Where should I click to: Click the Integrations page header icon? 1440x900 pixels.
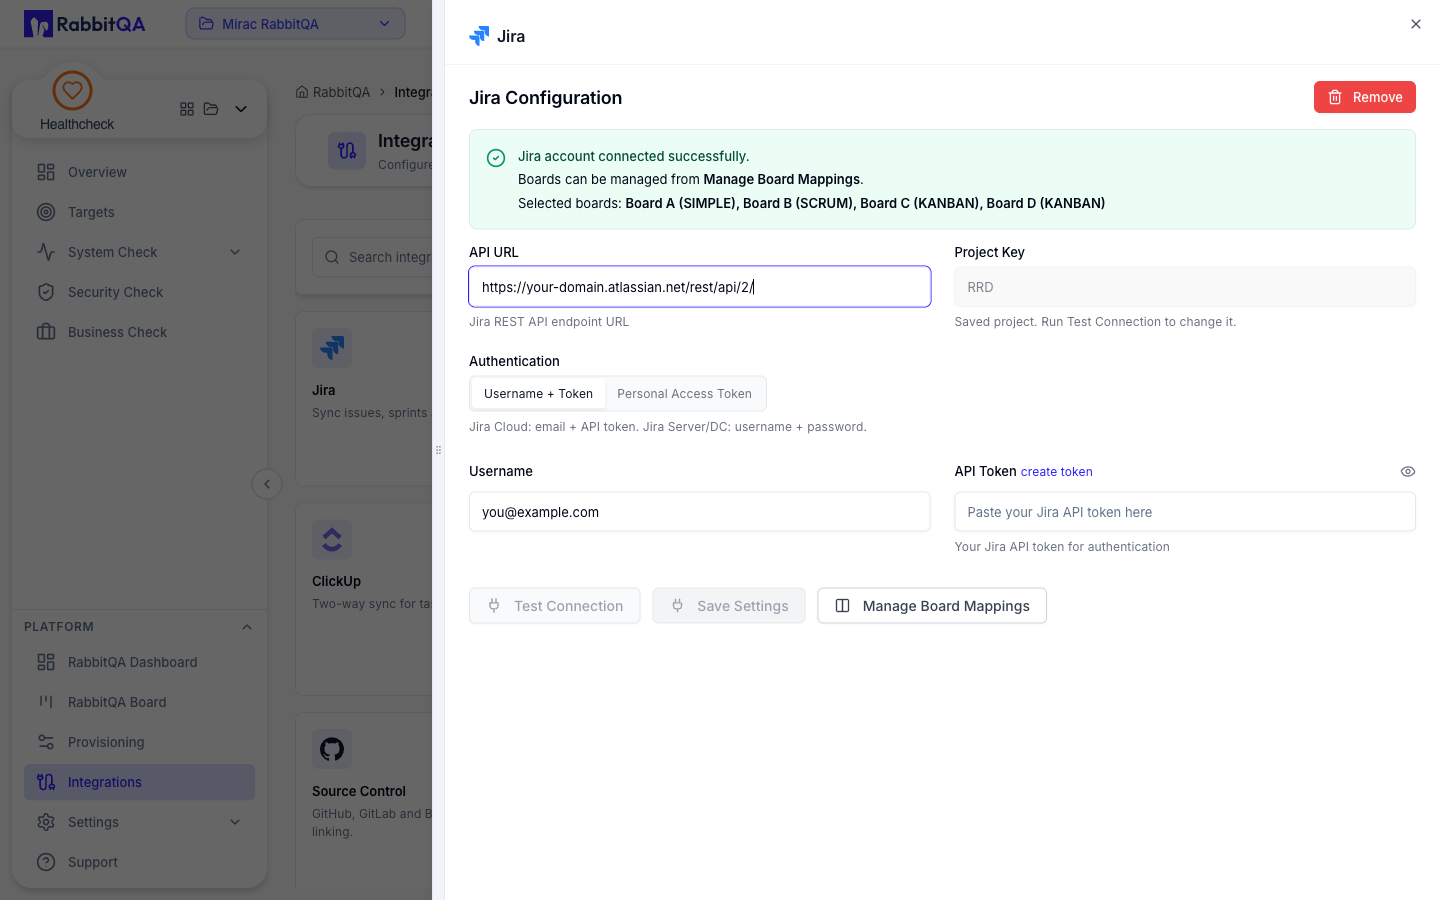(347, 151)
